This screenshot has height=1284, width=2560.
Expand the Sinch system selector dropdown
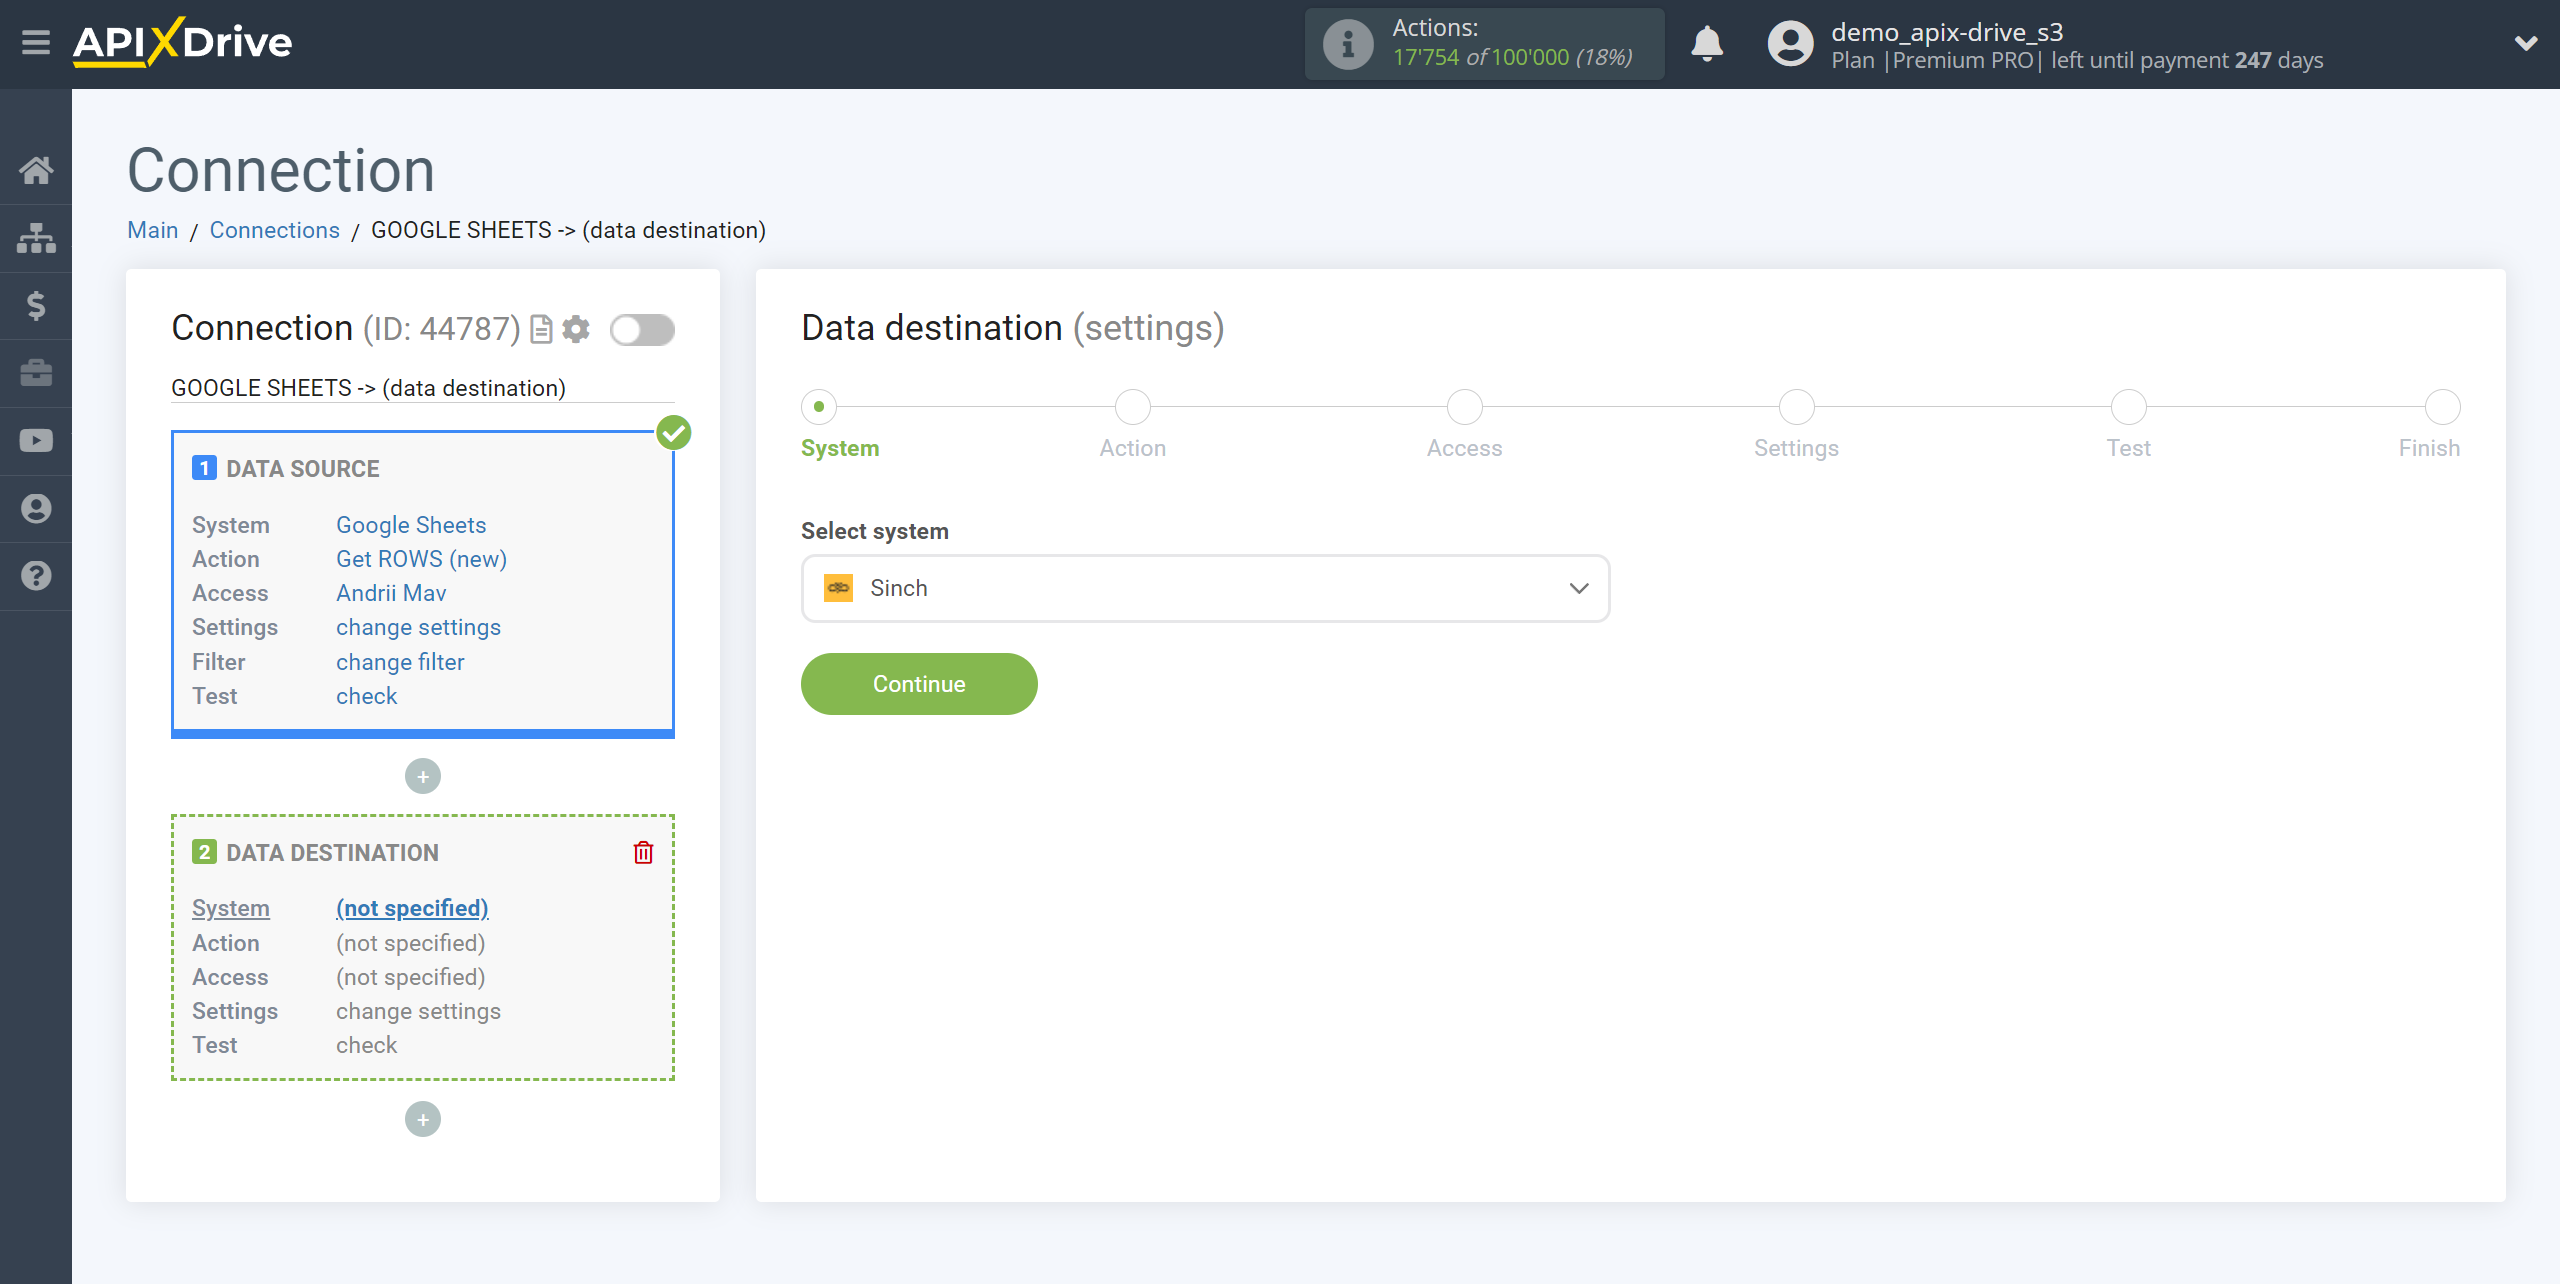pos(1580,588)
